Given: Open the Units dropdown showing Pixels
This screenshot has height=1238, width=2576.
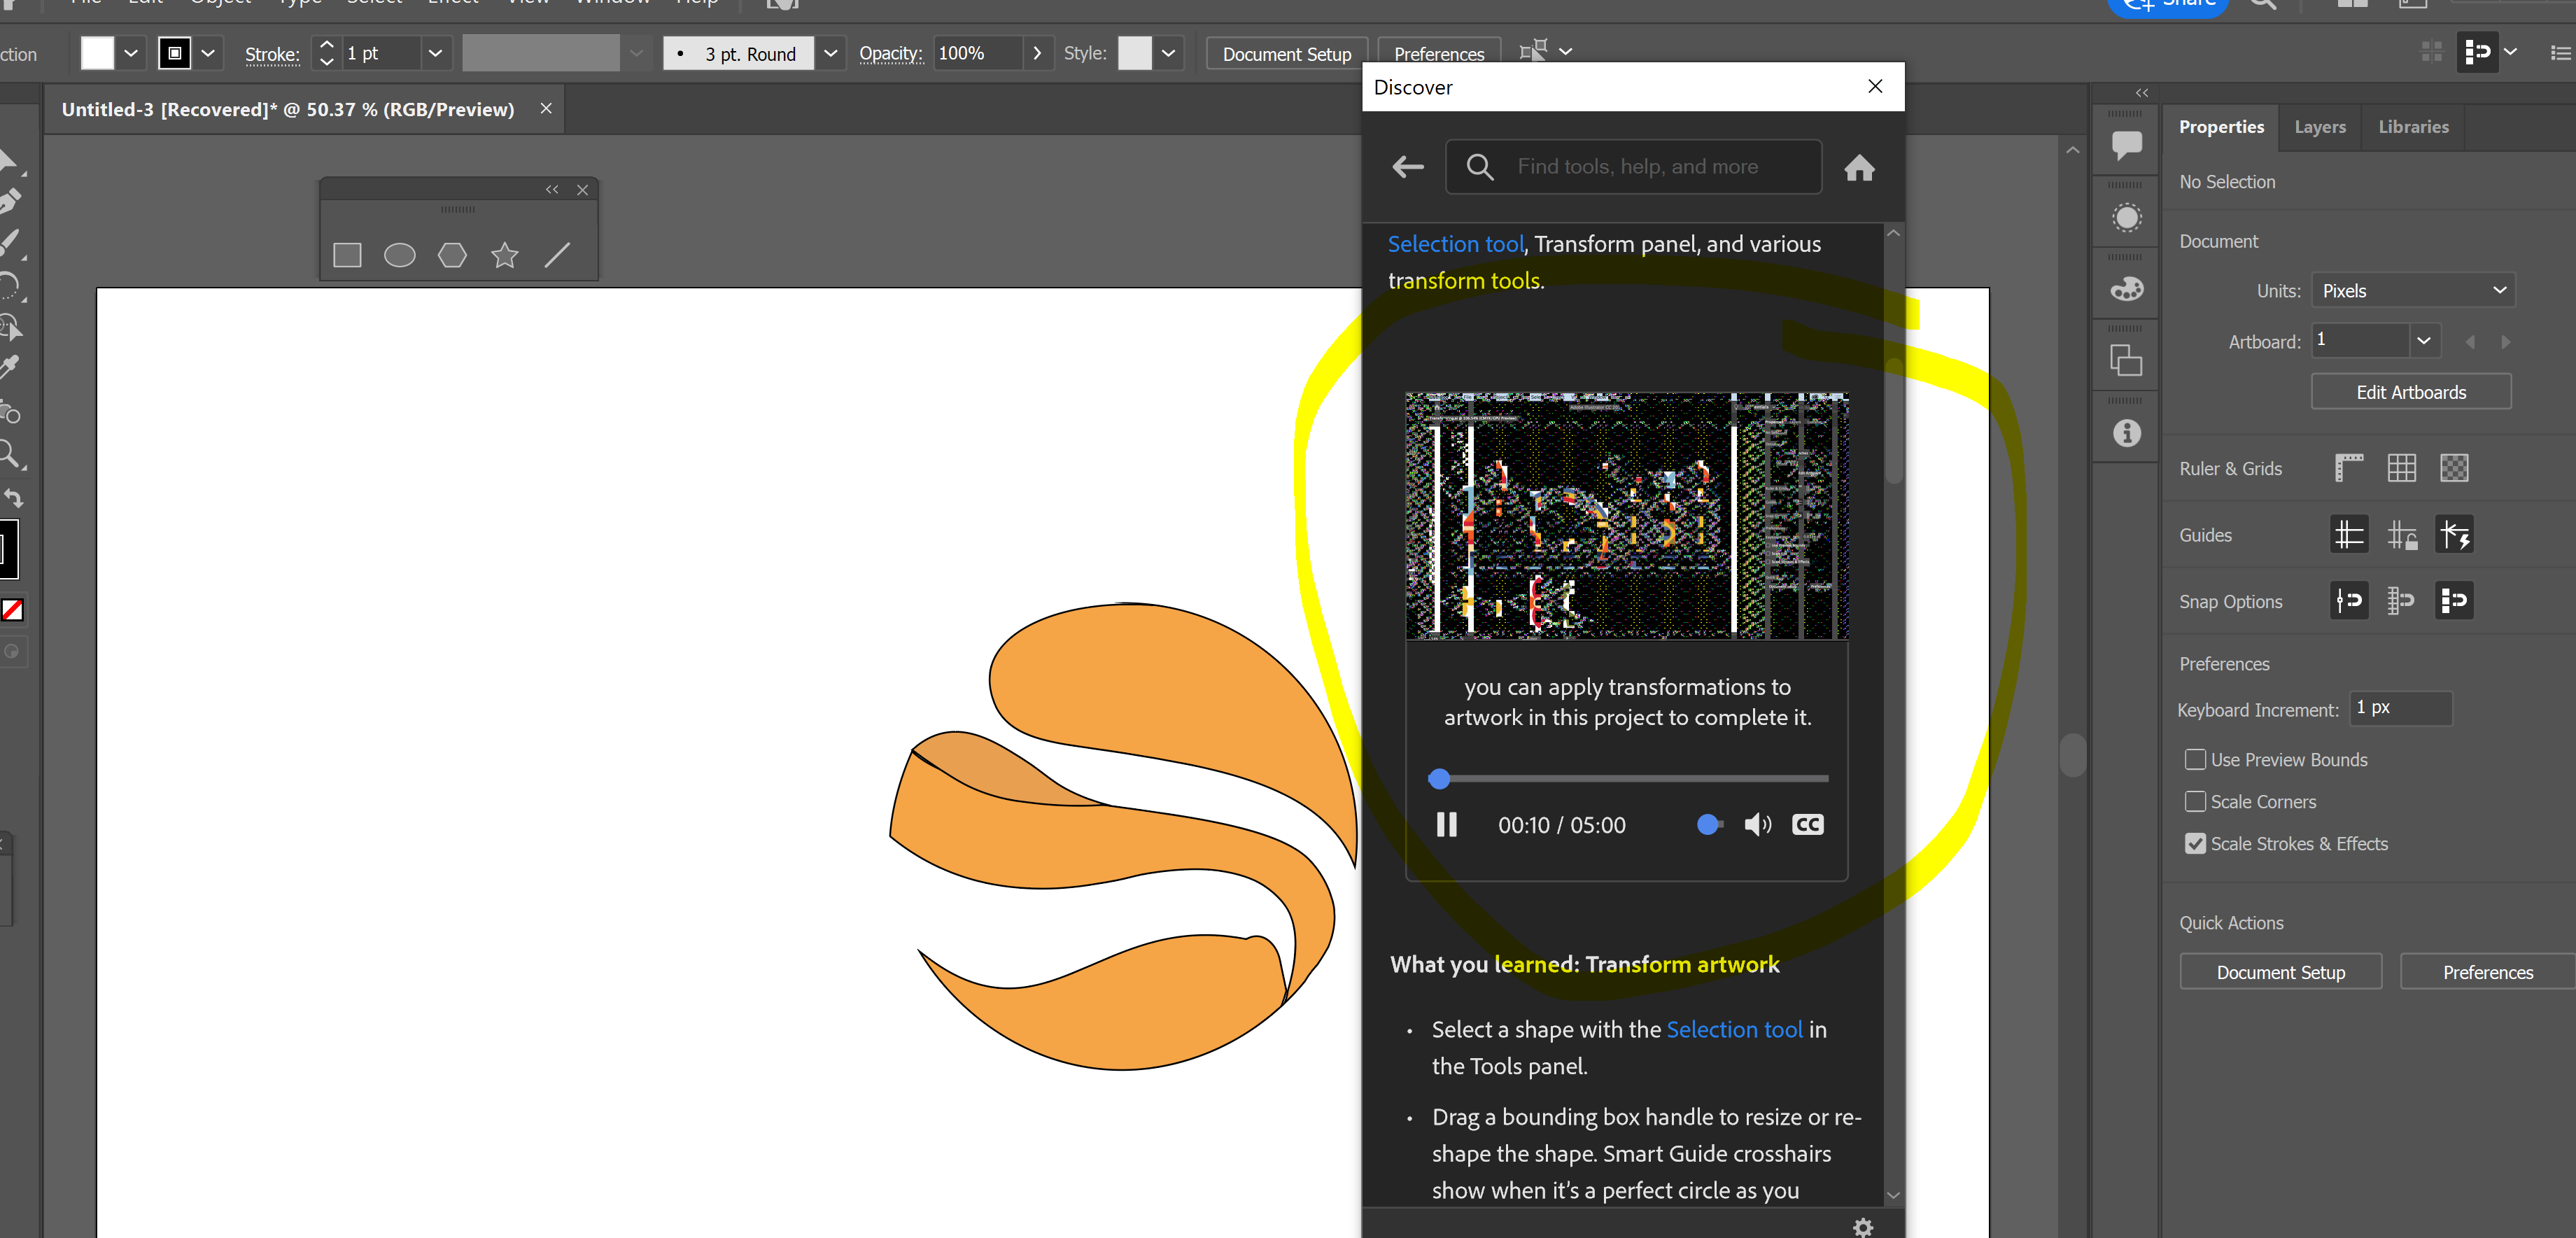Looking at the screenshot, I should 2413,290.
